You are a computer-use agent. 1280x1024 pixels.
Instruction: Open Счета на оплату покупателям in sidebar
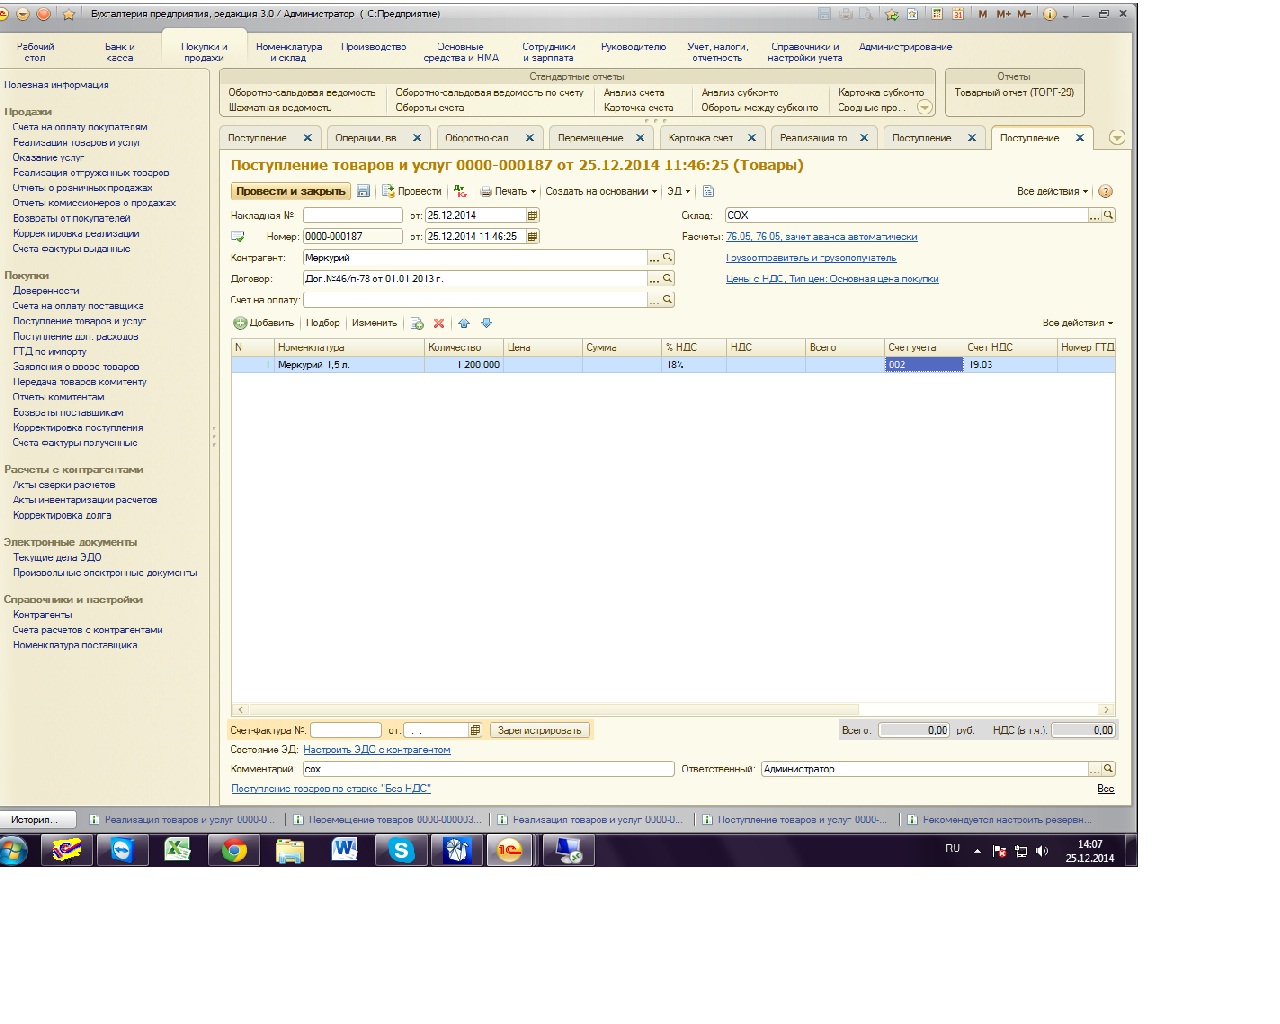pyautogui.click(x=80, y=127)
